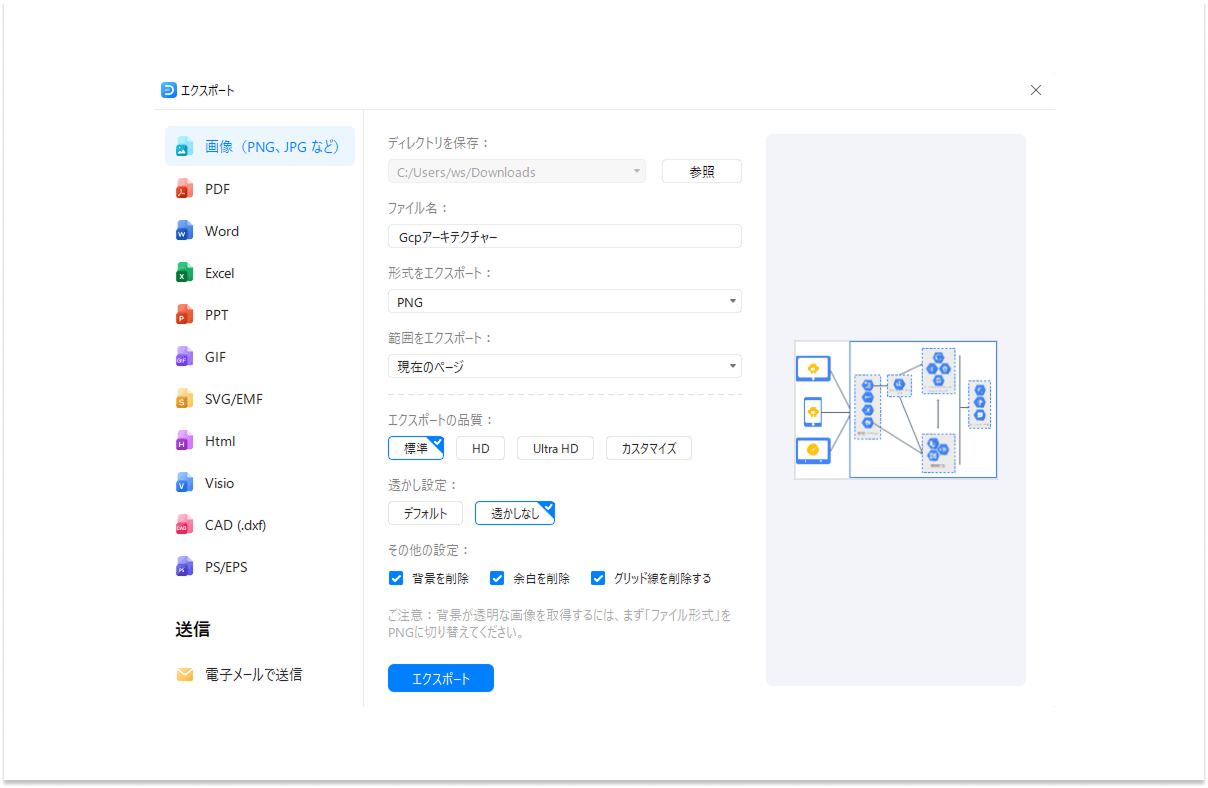Select the PDF export format icon
This screenshot has height=788, width=1208.
[185, 188]
